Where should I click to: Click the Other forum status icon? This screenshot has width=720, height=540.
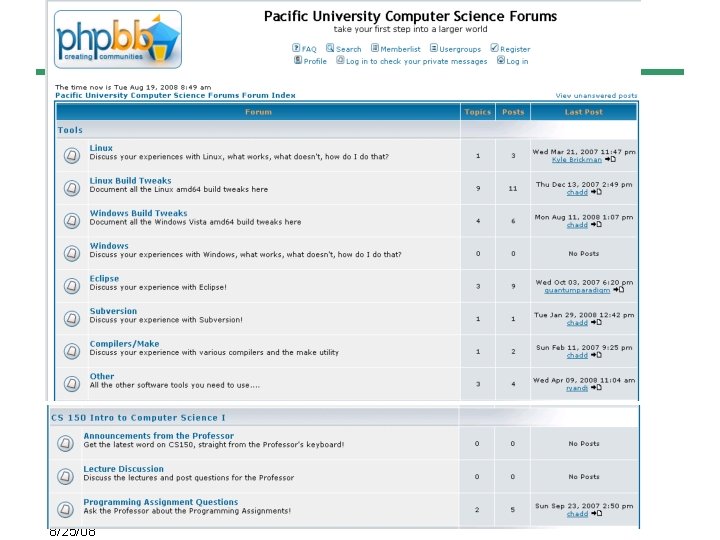[x=72, y=384]
